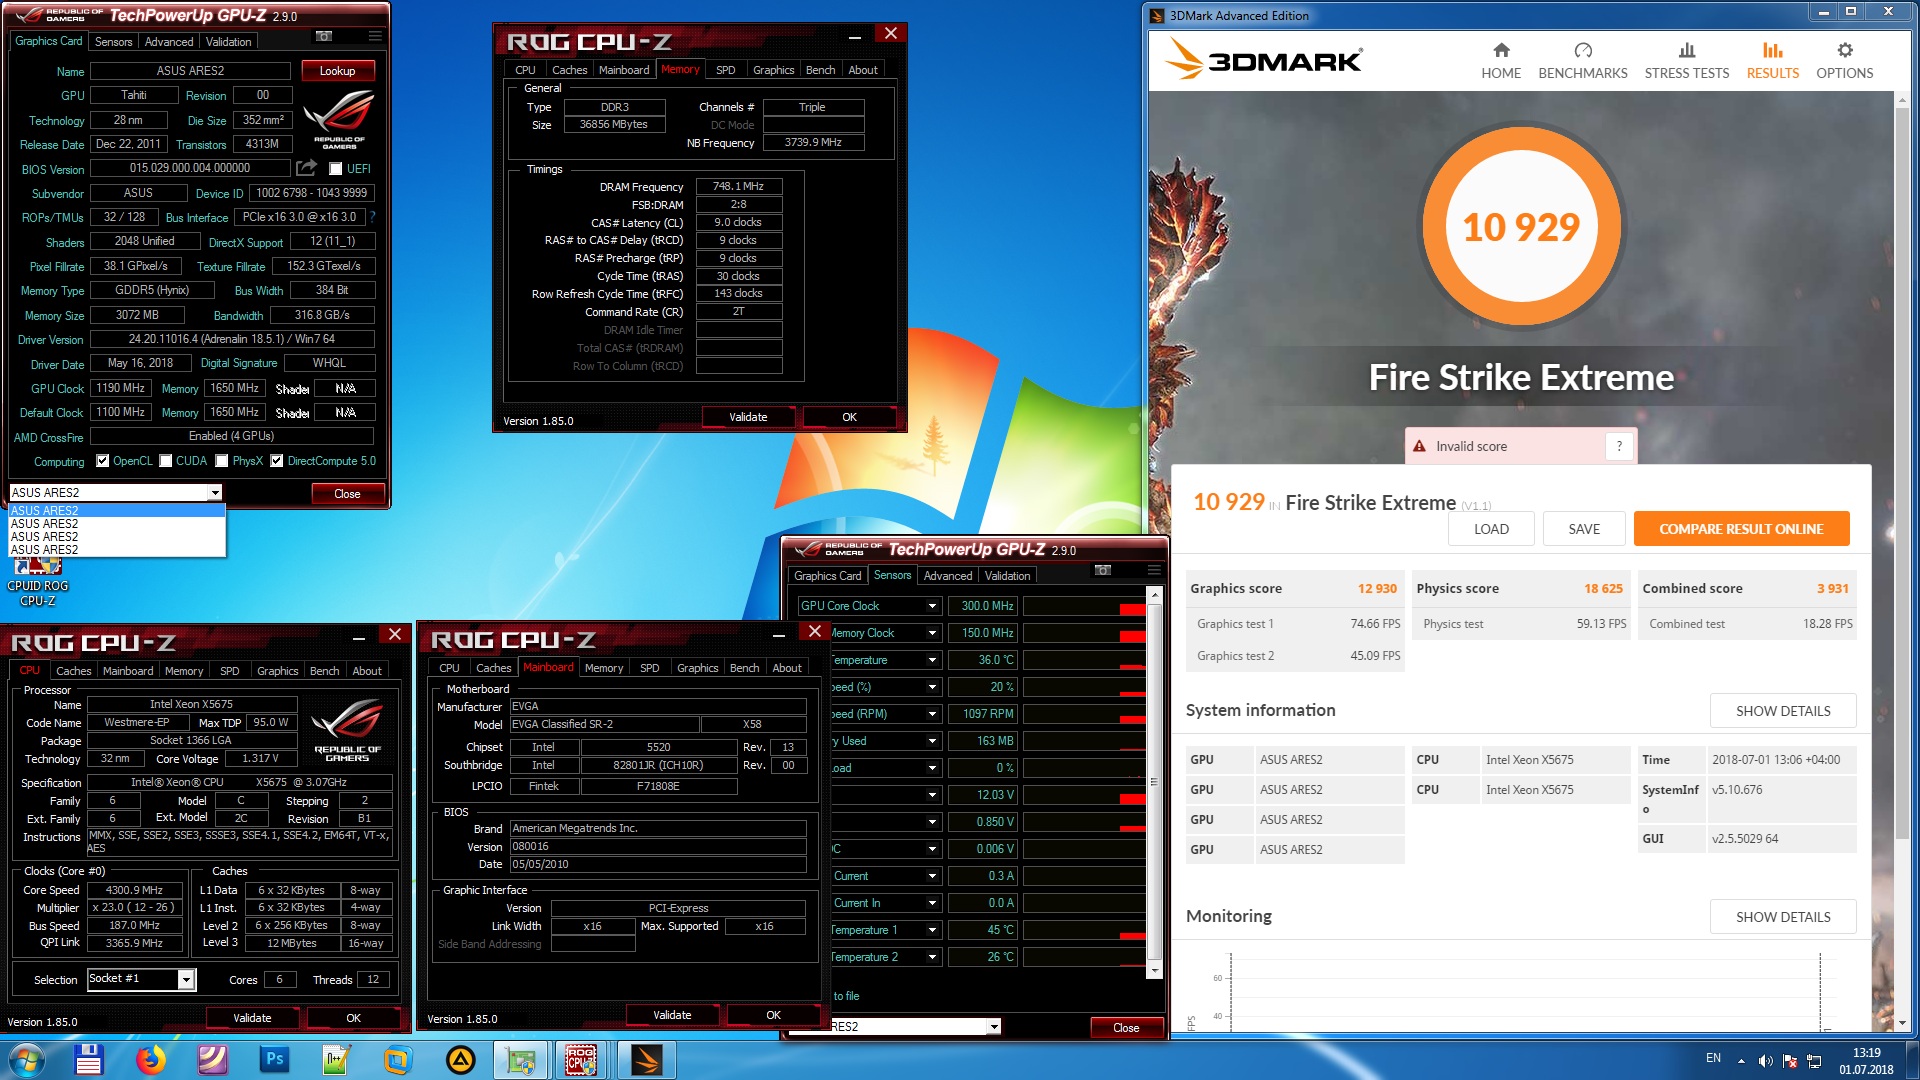Image resolution: width=1920 pixels, height=1080 pixels.
Task: Click Validate in the CPU-Z Memory window
Action: [748, 417]
